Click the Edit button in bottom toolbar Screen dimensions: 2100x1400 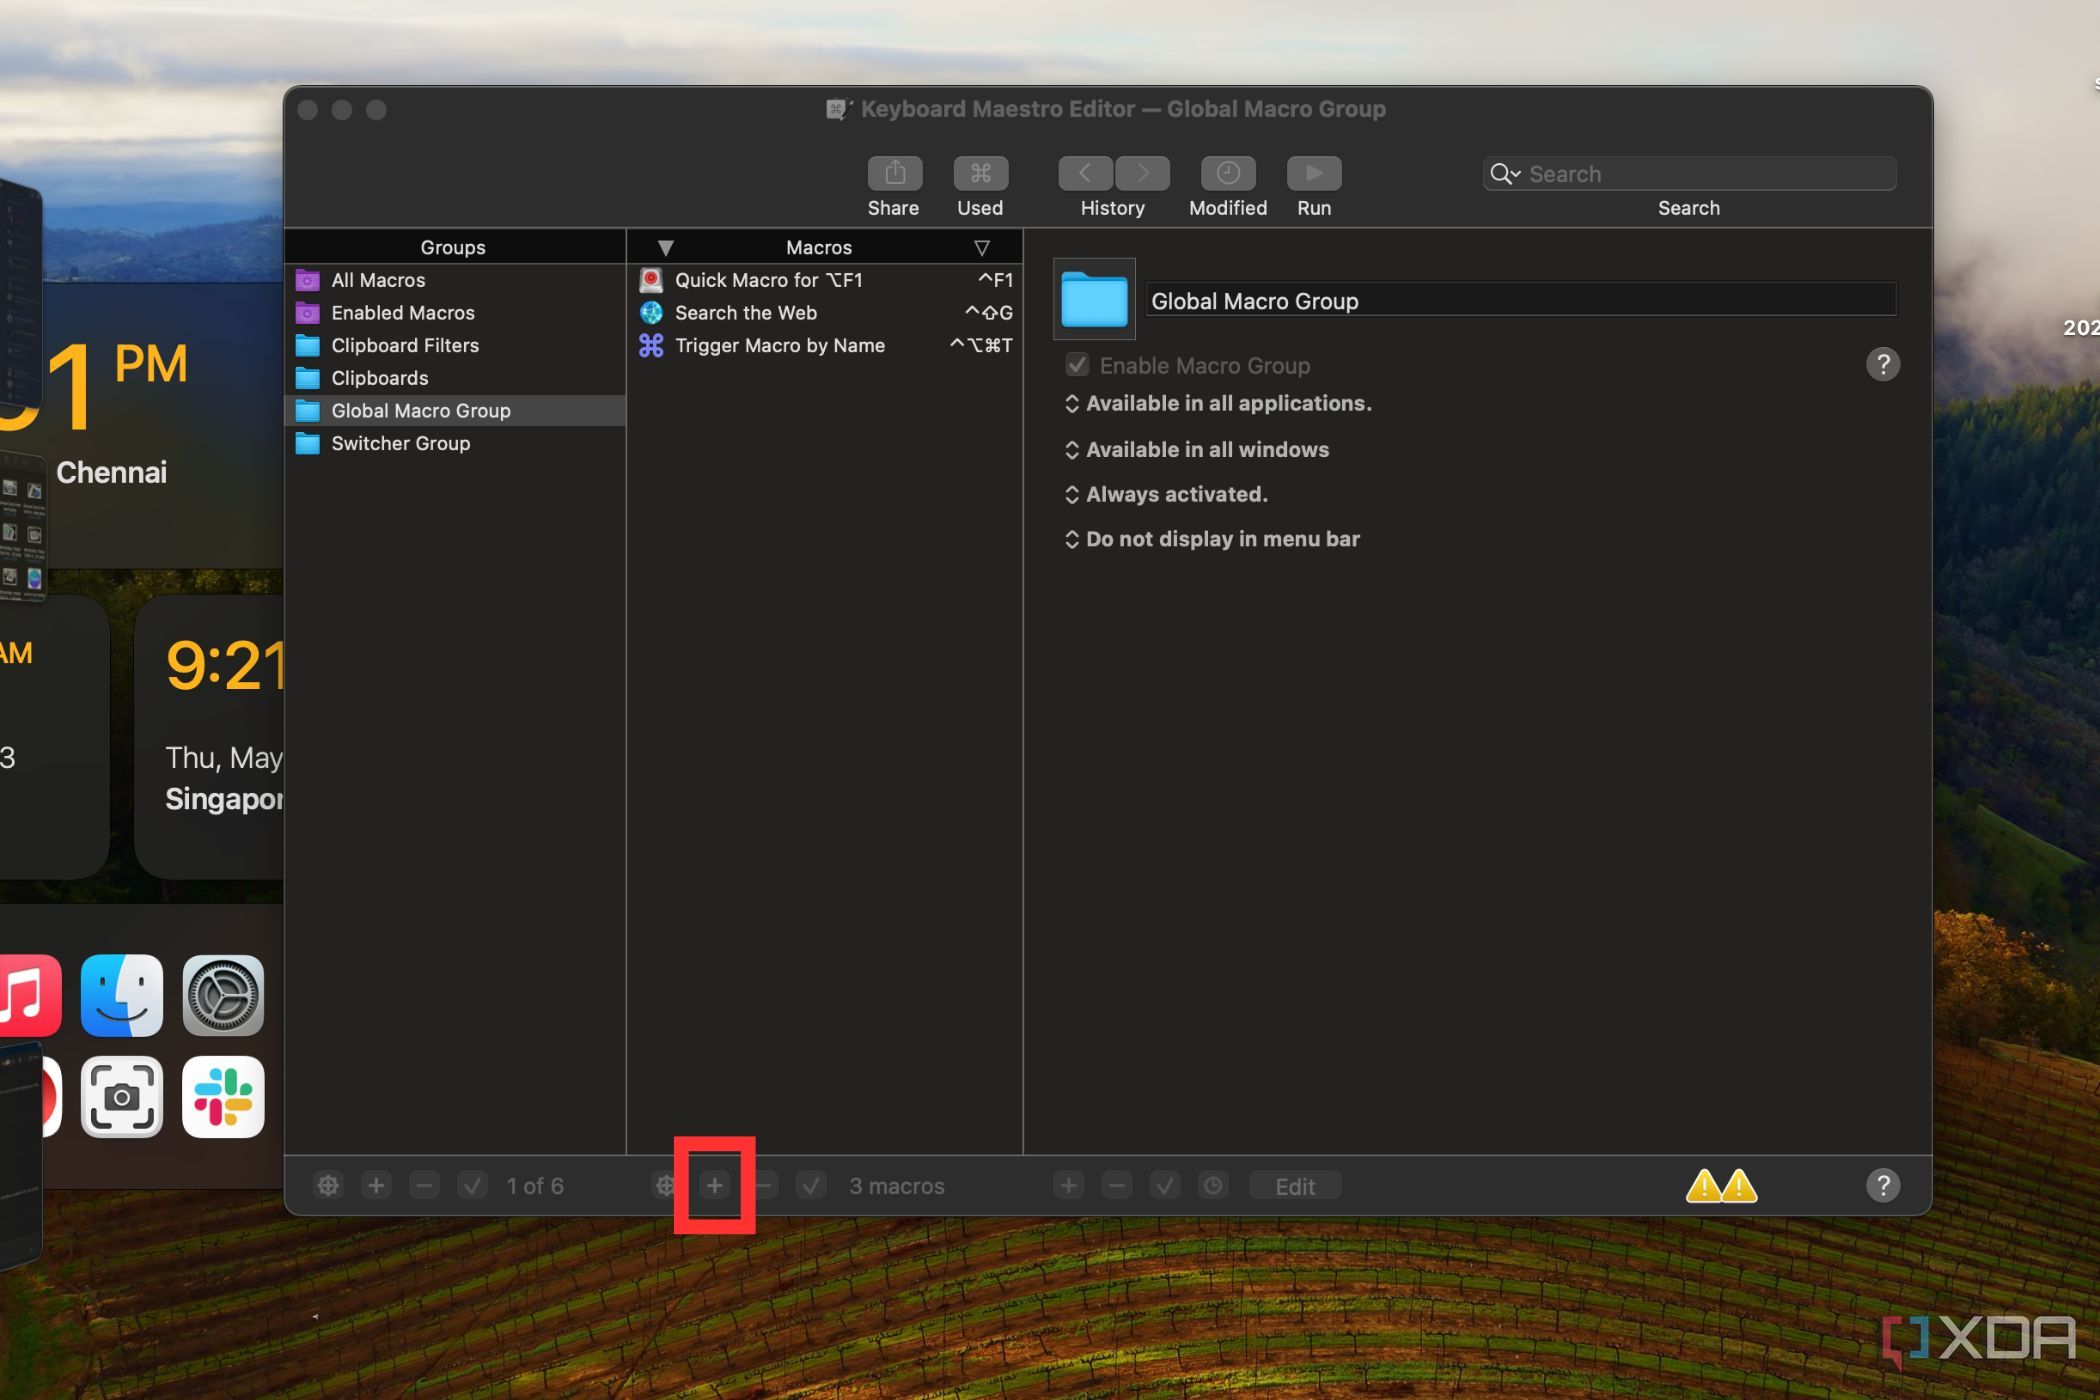tap(1294, 1186)
